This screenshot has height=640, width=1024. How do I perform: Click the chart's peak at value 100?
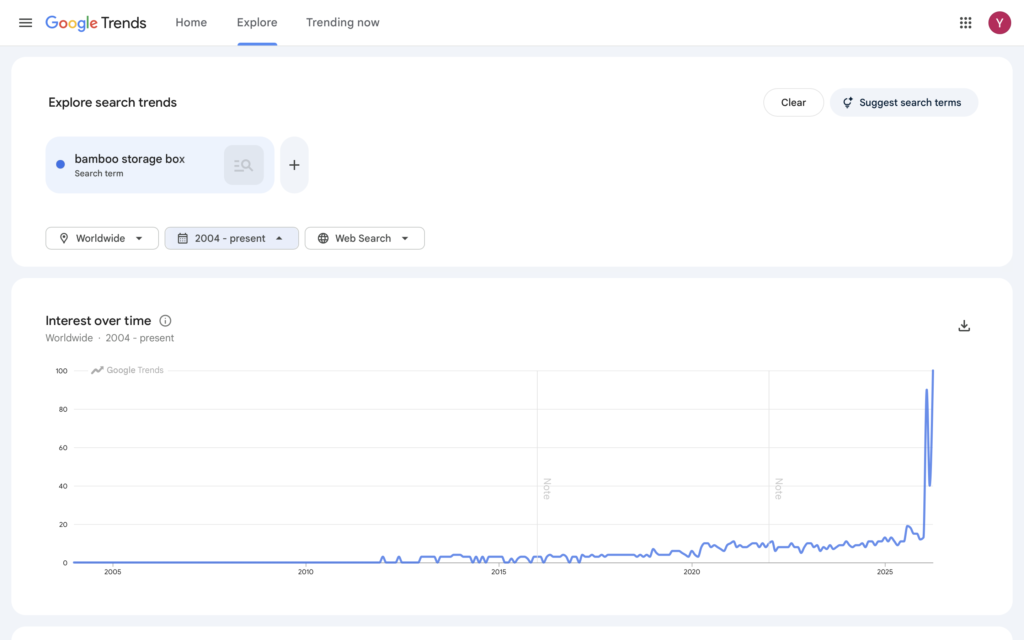933,371
